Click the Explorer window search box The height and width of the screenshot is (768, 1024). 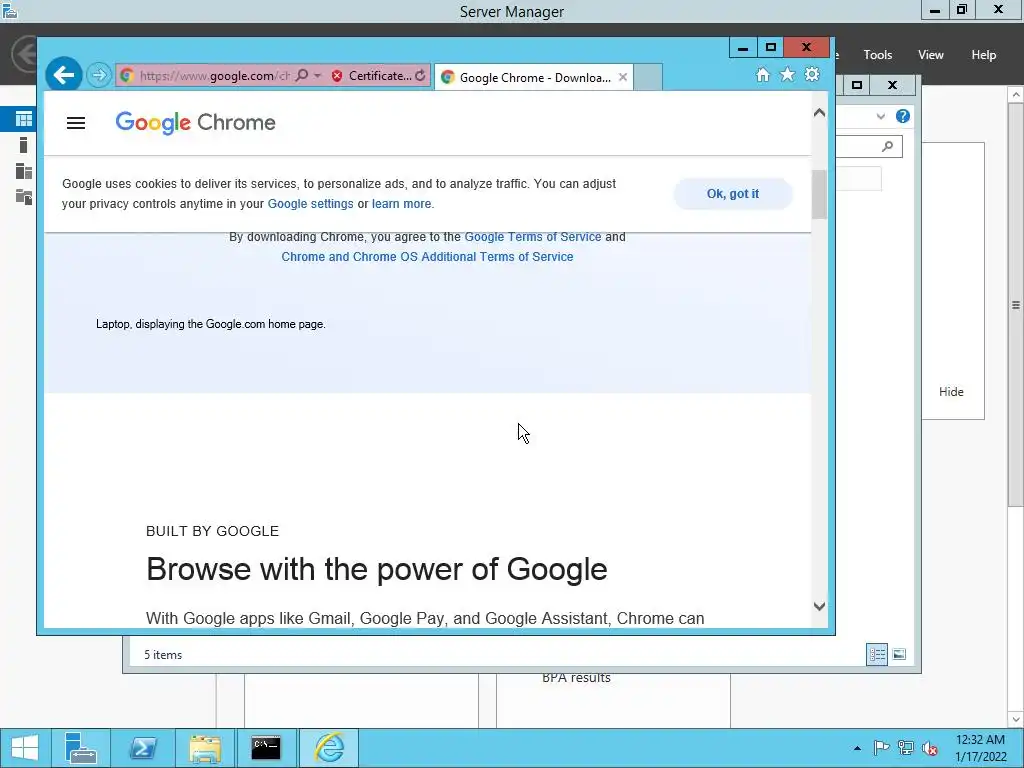coord(869,146)
